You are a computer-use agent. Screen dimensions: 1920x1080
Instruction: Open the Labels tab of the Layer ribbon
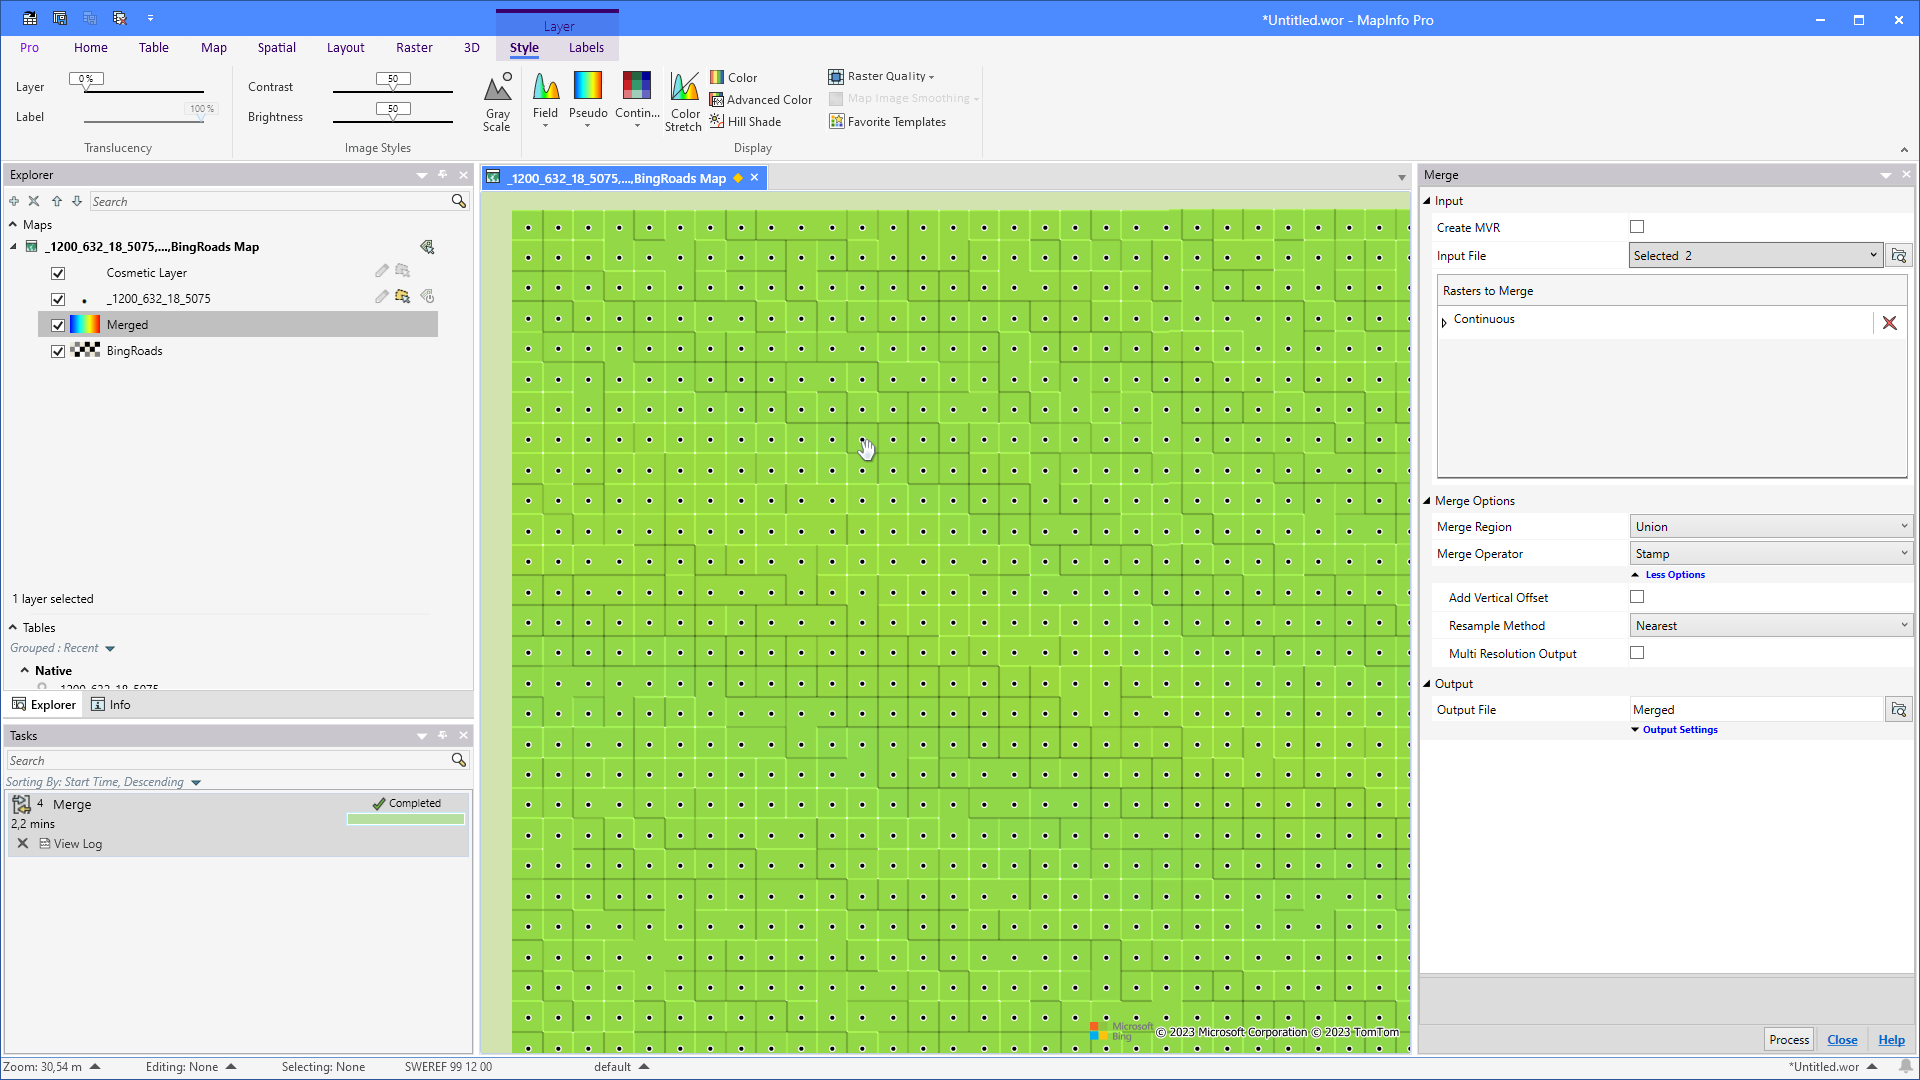pos(586,47)
